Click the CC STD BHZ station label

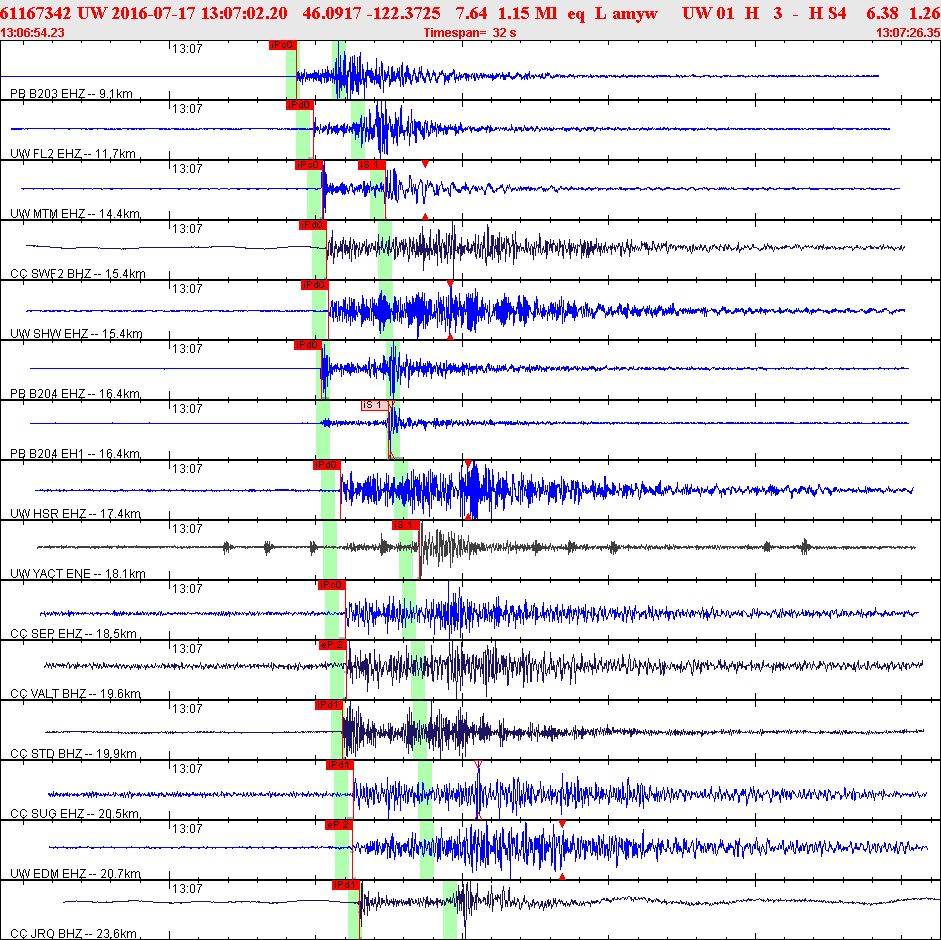pos(73,754)
